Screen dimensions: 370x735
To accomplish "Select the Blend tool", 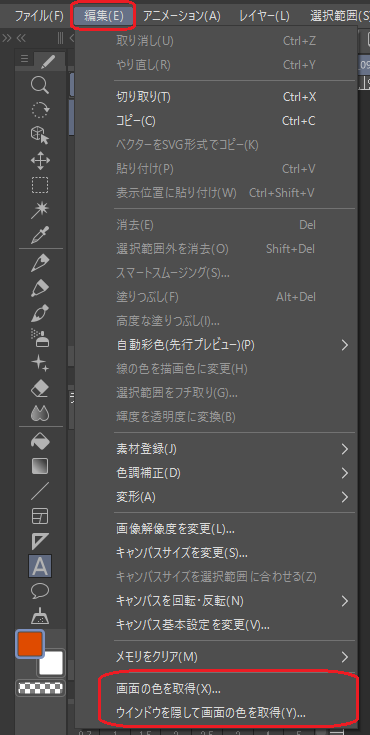I will 40,413.
